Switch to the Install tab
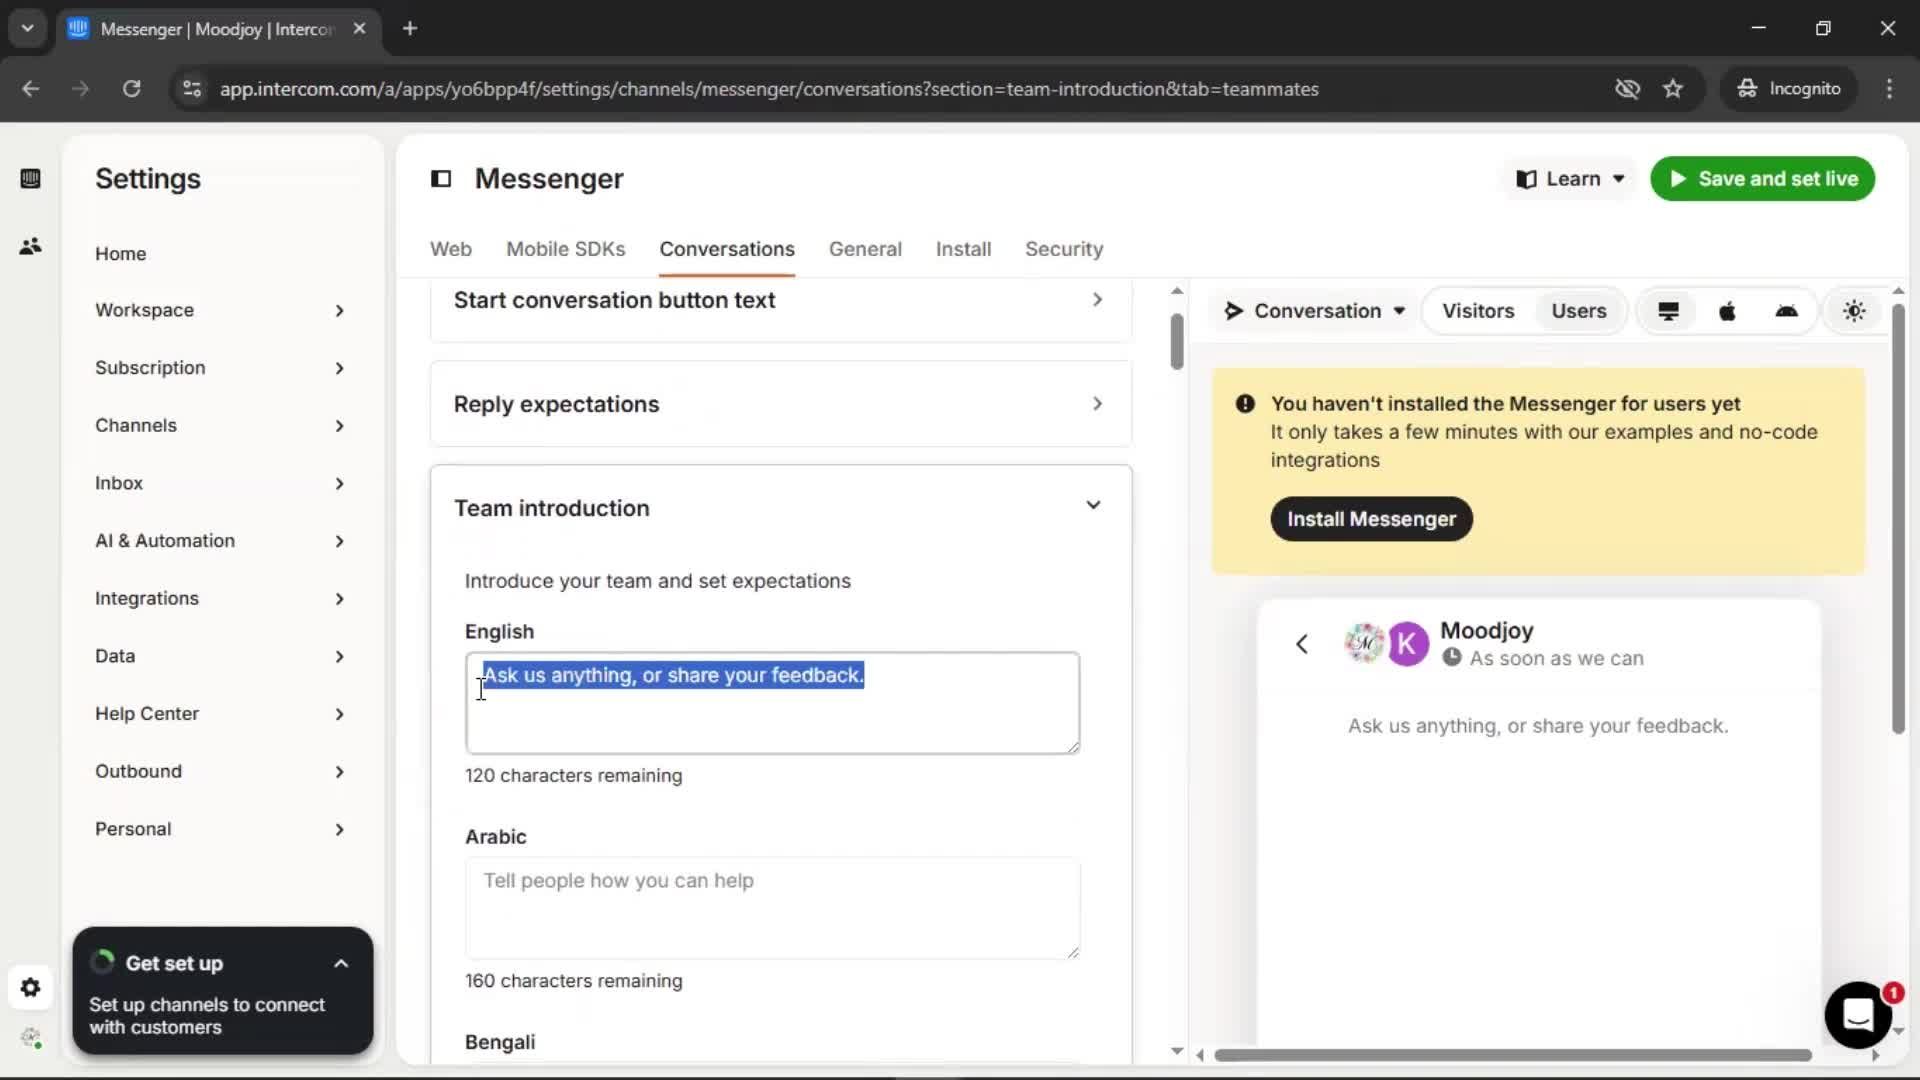Image resolution: width=1920 pixels, height=1080 pixels. coord(963,249)
